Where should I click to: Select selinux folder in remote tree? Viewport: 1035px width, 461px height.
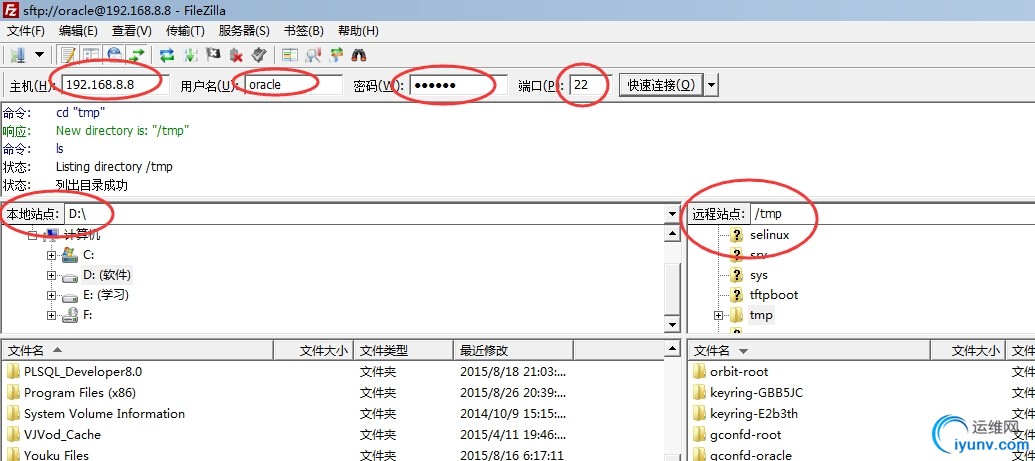pos(769,235)
